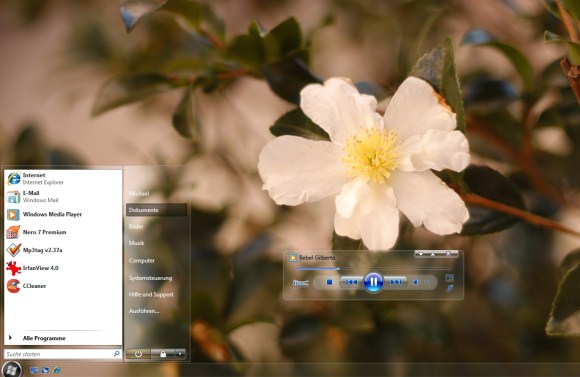Restore full player via the corner icon
The height and width of the screenshot is (377, 580).
pyautogui.click(x=449, y=288)
